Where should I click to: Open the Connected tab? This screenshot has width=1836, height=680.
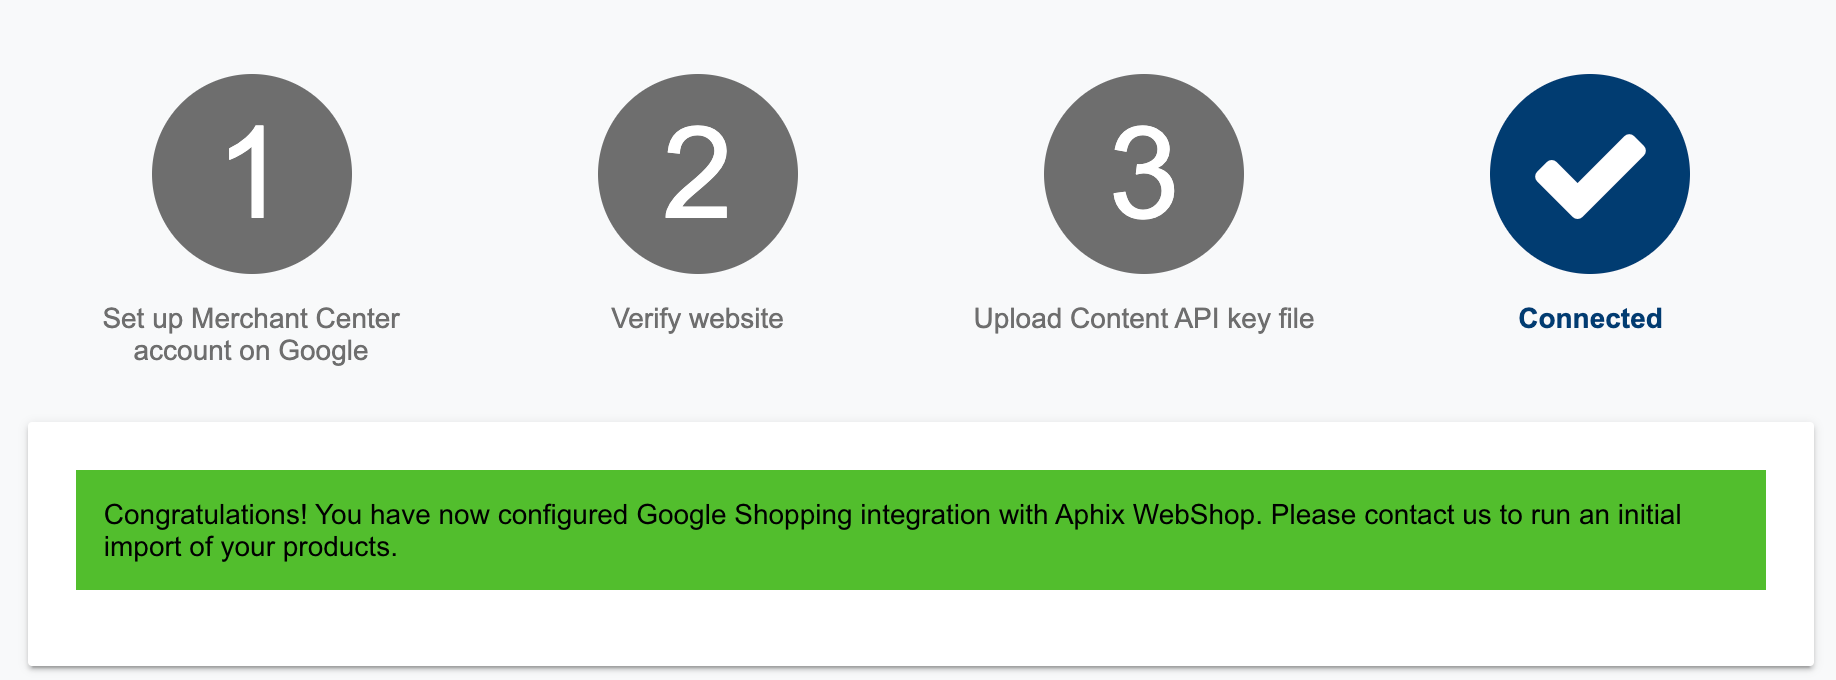click(x=1588, y=319)
